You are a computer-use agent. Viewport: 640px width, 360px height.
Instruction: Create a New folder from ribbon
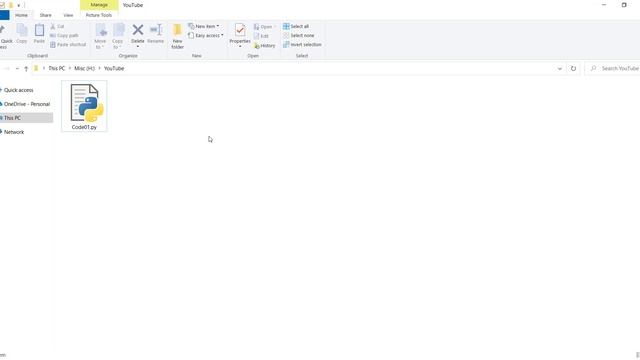point(177,36)
